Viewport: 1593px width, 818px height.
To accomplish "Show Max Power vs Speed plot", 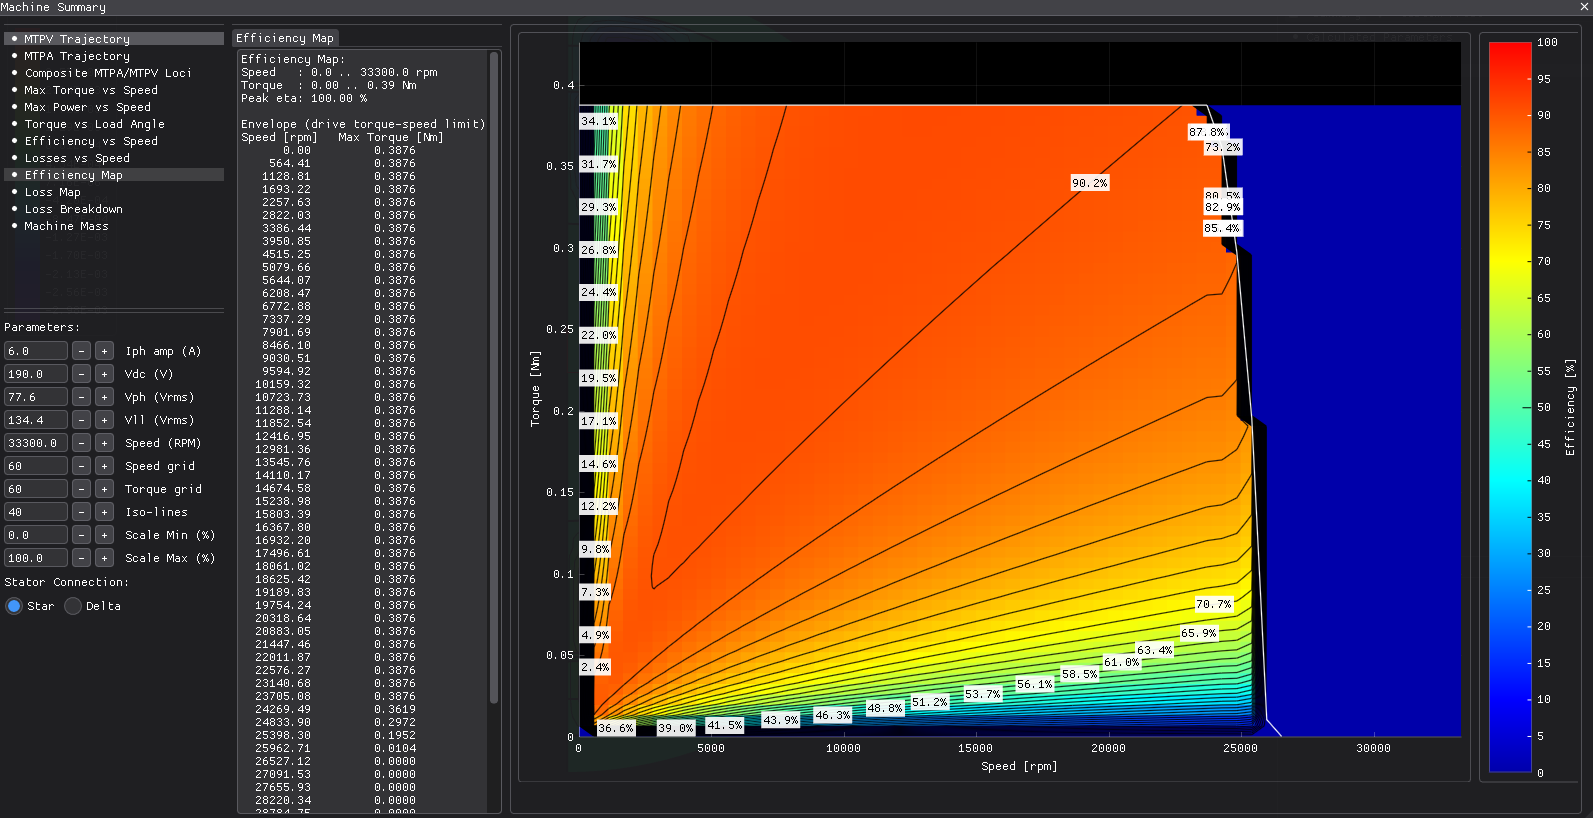I will (x=114, y=107).
